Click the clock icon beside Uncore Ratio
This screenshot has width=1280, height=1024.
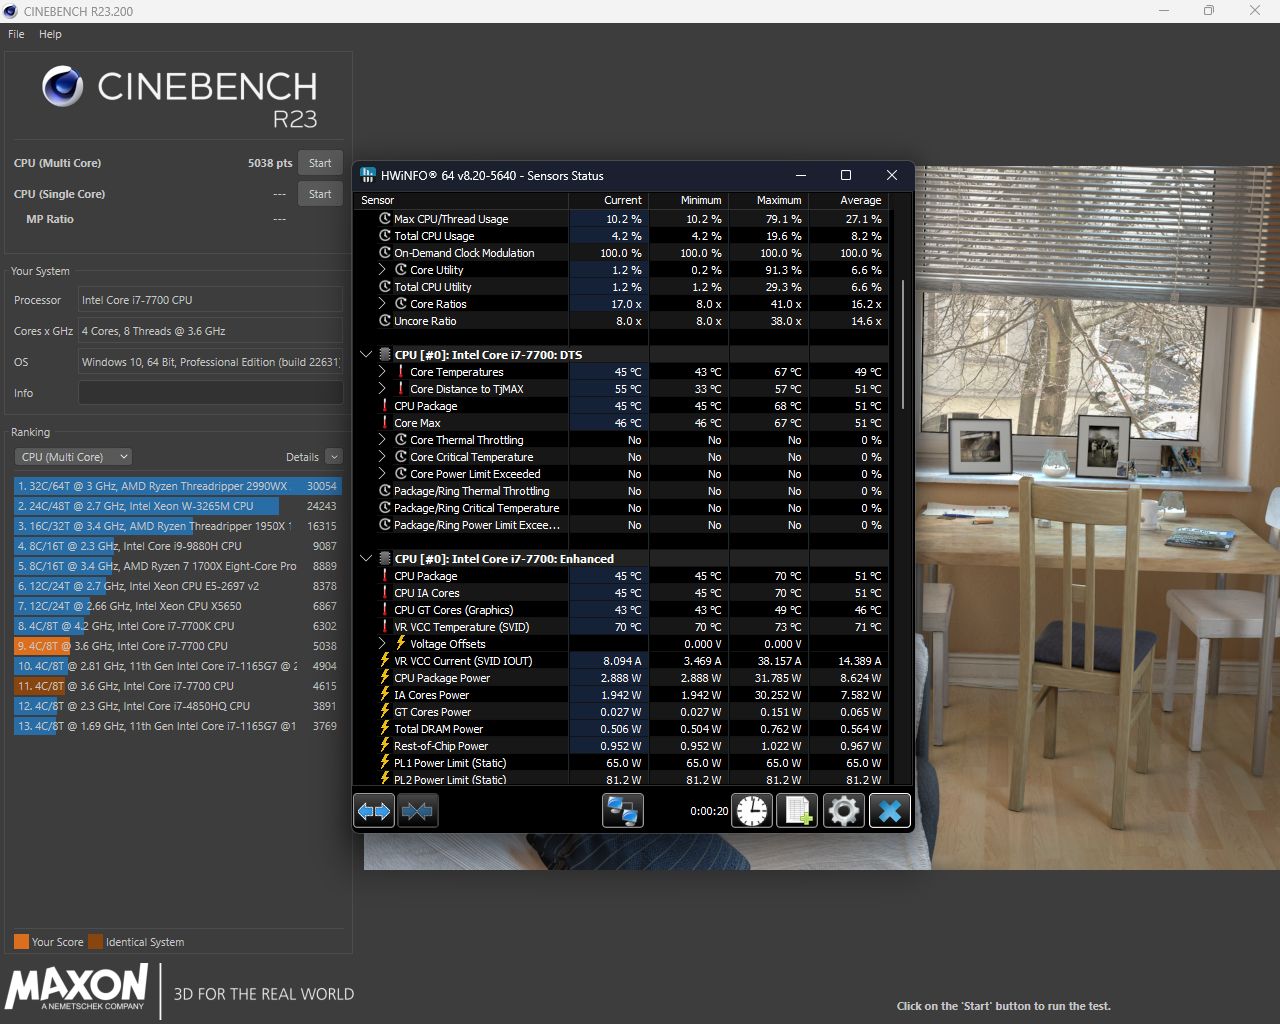pos(385,321)
